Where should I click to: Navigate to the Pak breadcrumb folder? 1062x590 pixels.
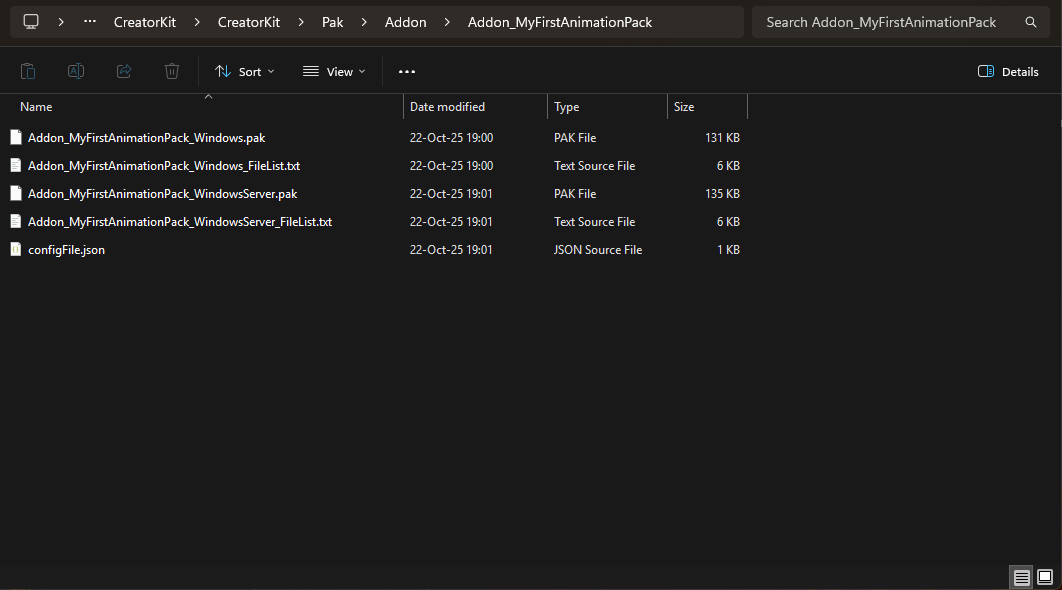coord(332,22)
